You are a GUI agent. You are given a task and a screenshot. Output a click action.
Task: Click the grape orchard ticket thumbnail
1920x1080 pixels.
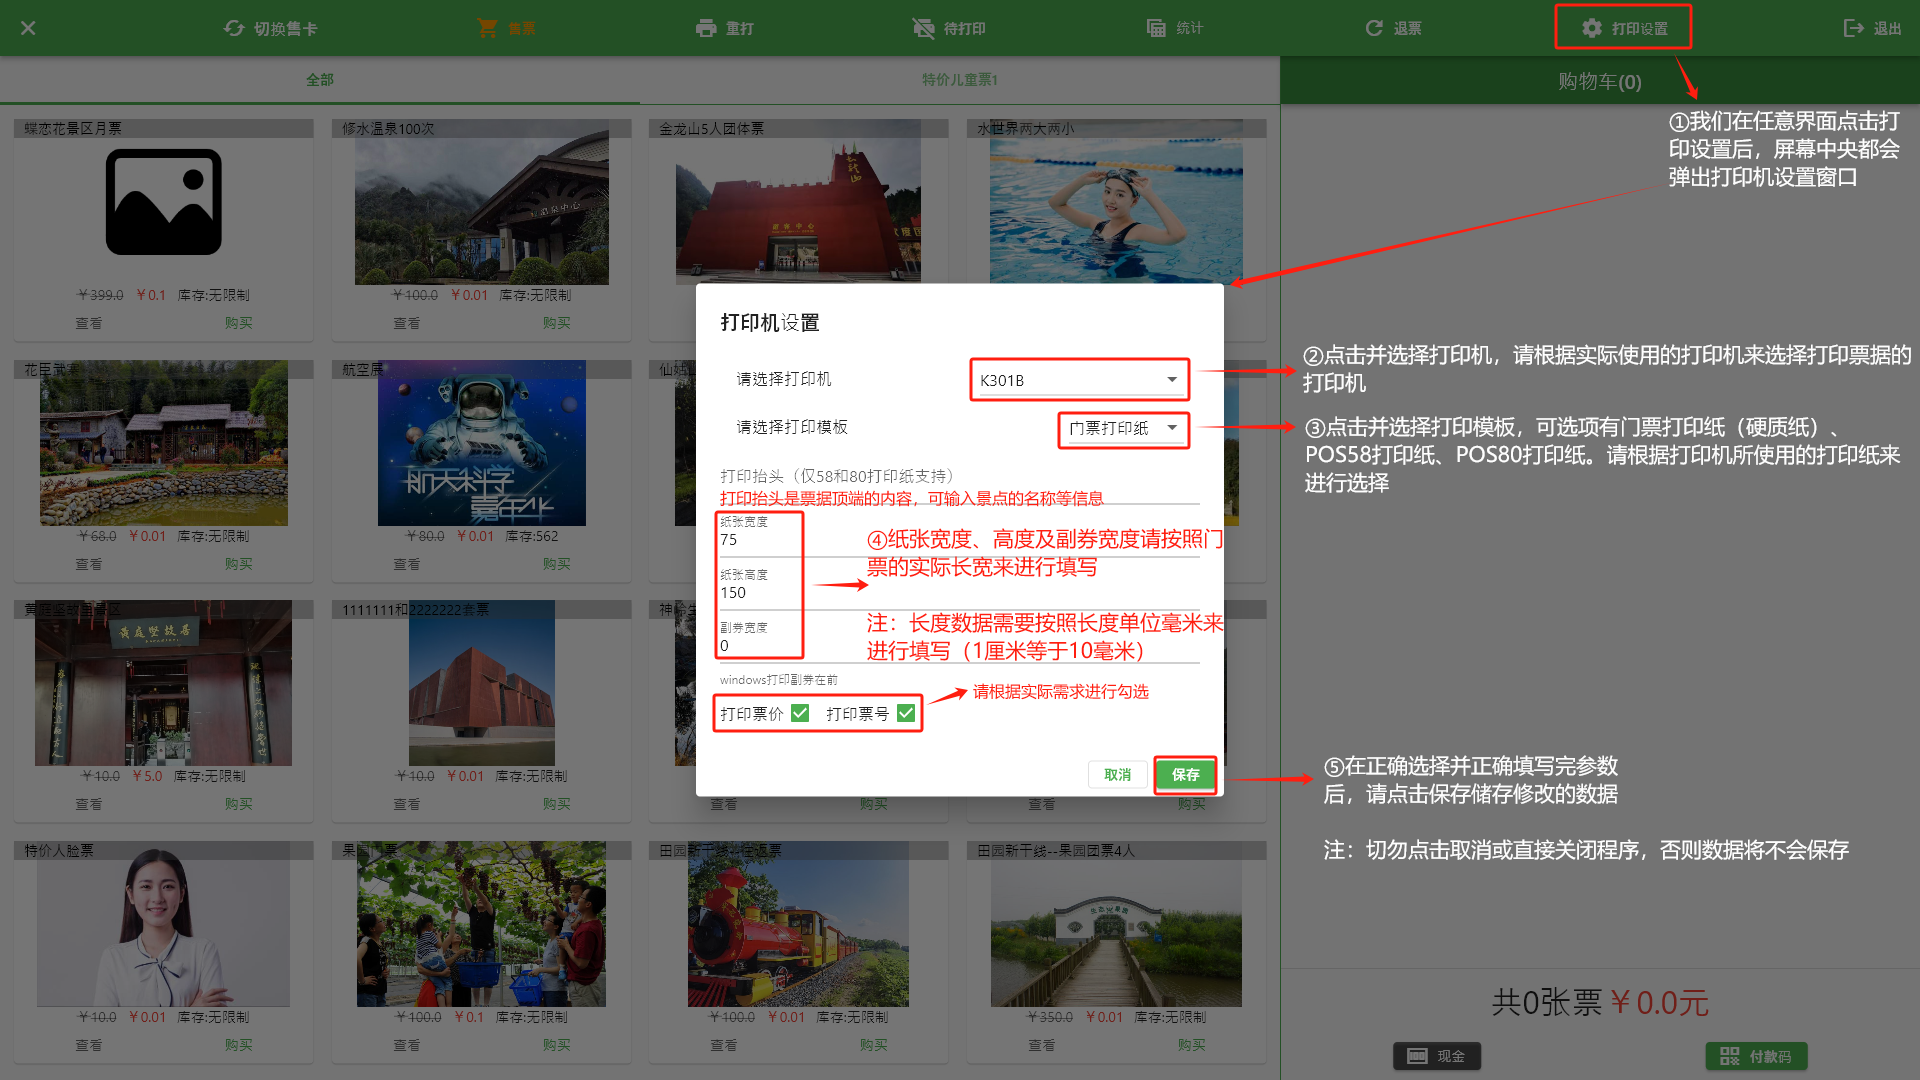tap(482, 924)
